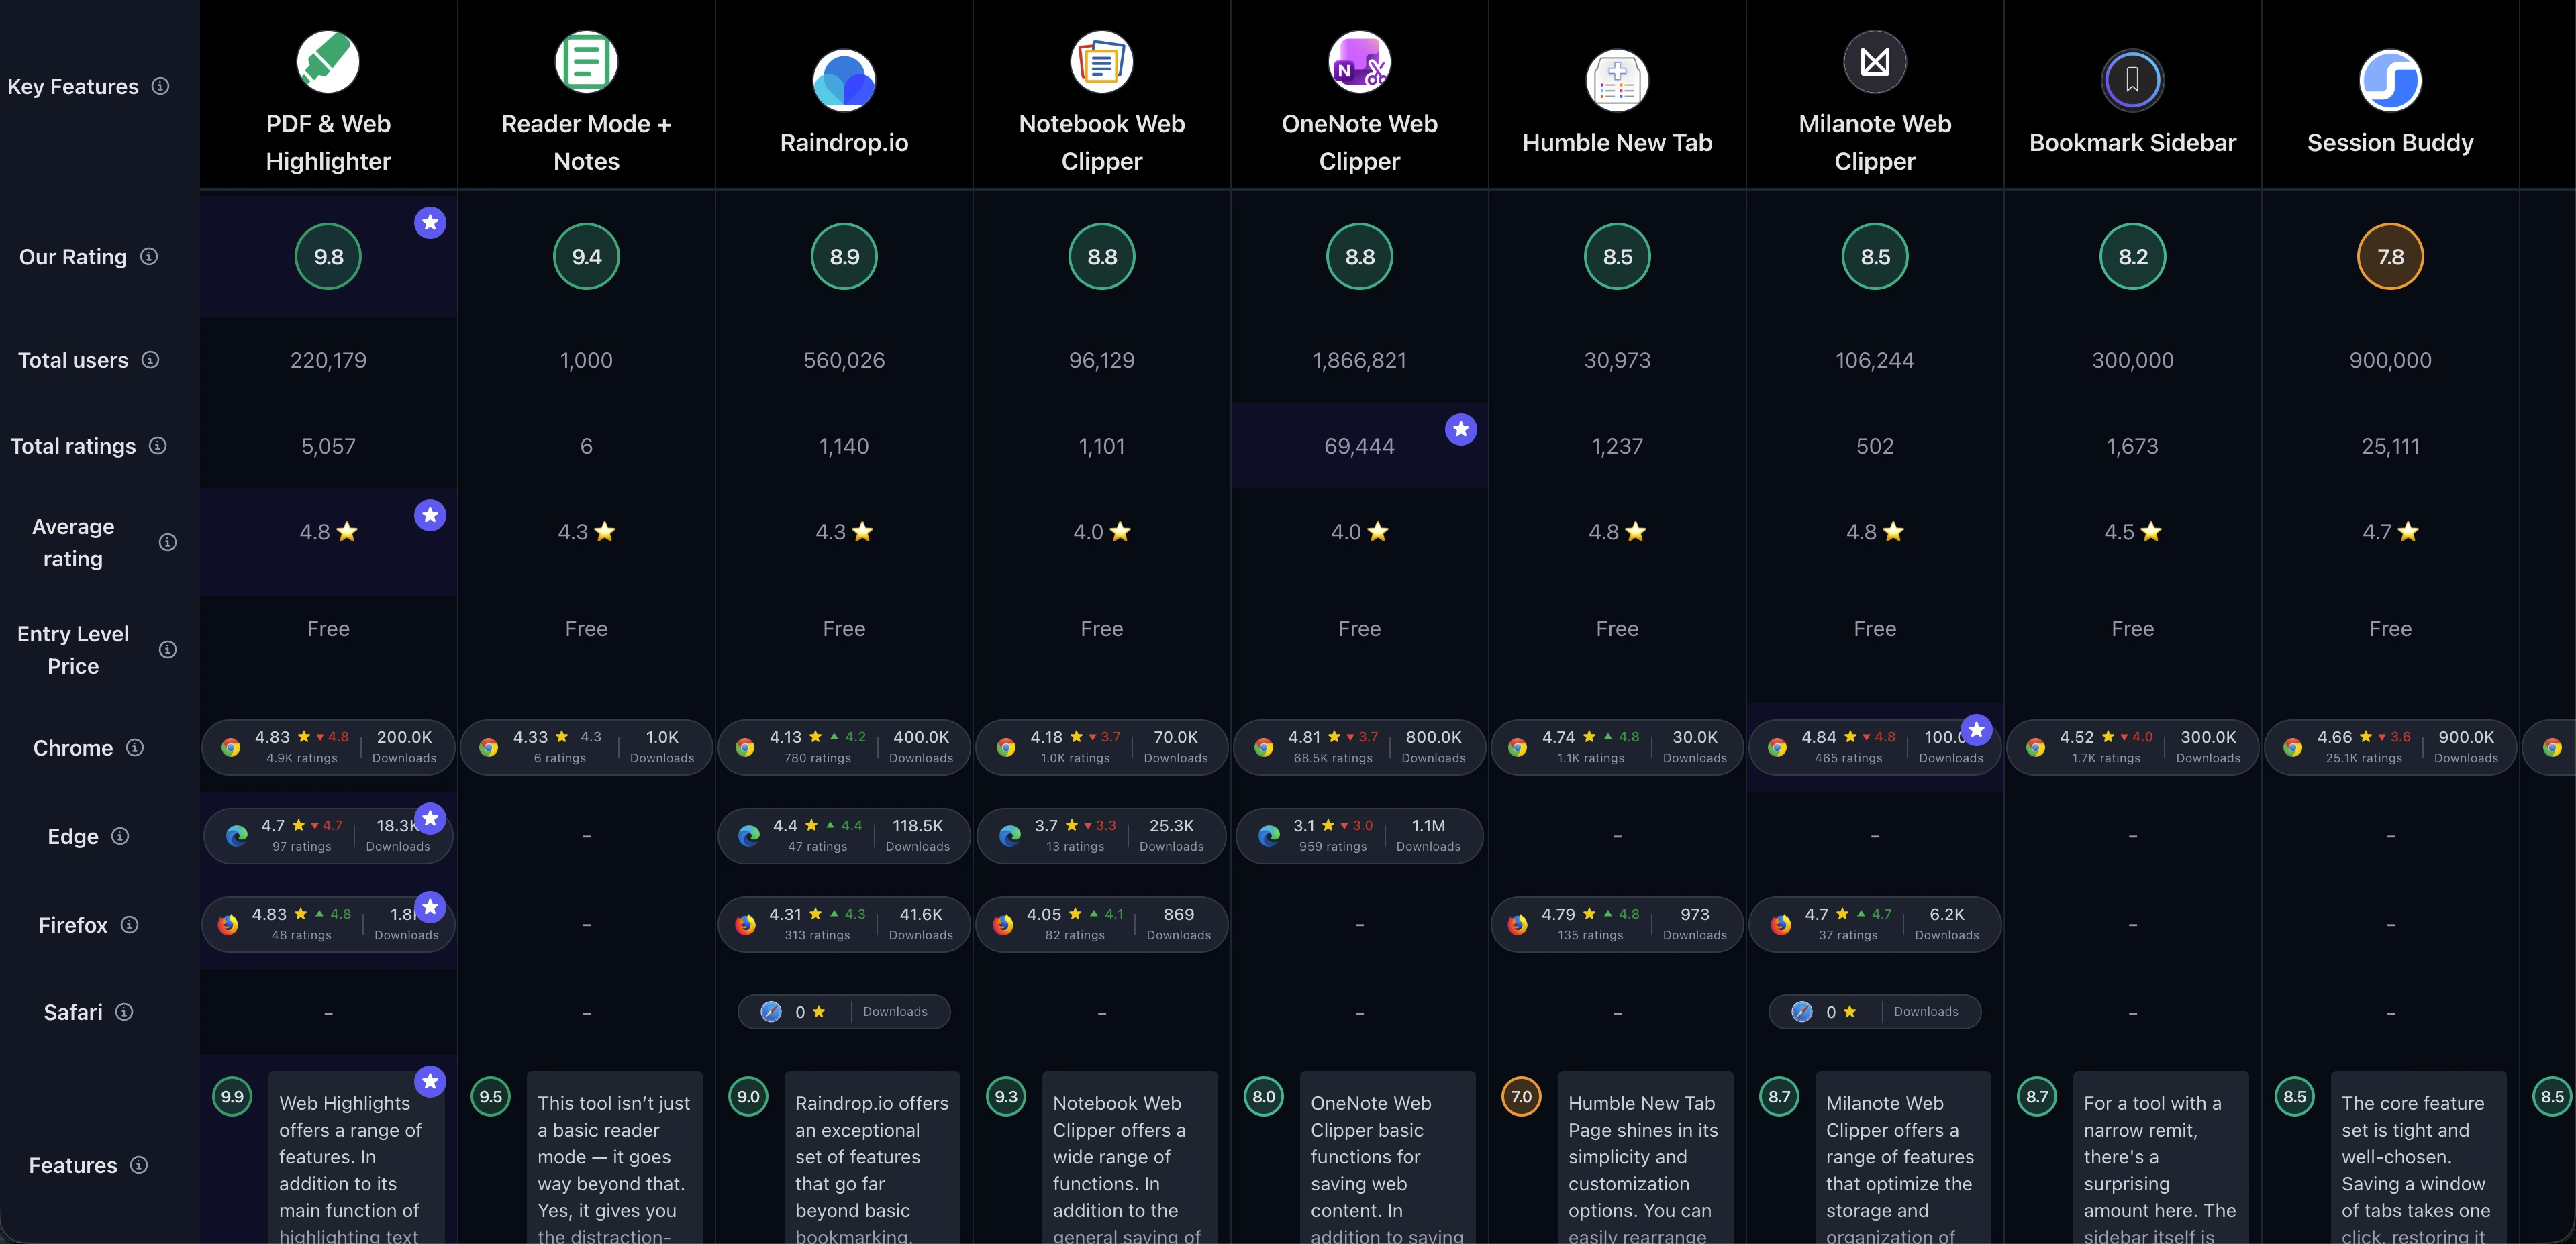Click star badge on Web Highlights features cell
The image size is (2576, 1244).
click(x=430, y=1081)
